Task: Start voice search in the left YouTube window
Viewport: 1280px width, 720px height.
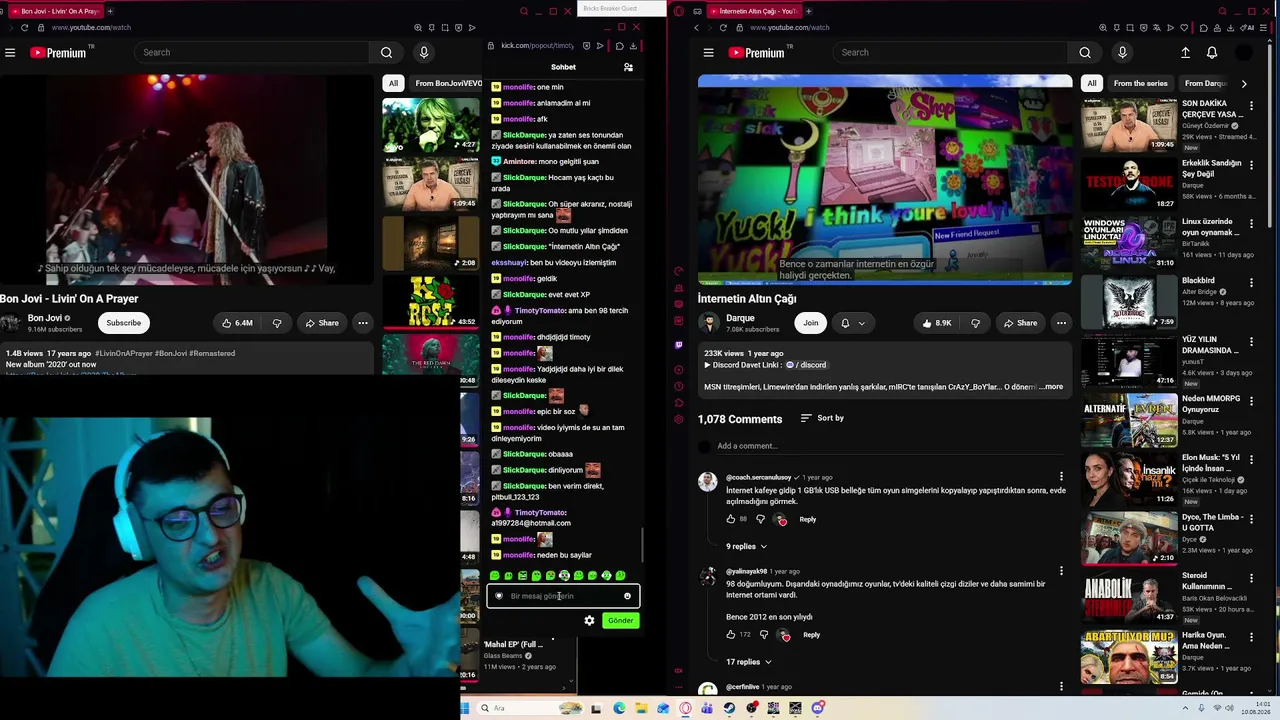Action: click(x=424, y=52)
